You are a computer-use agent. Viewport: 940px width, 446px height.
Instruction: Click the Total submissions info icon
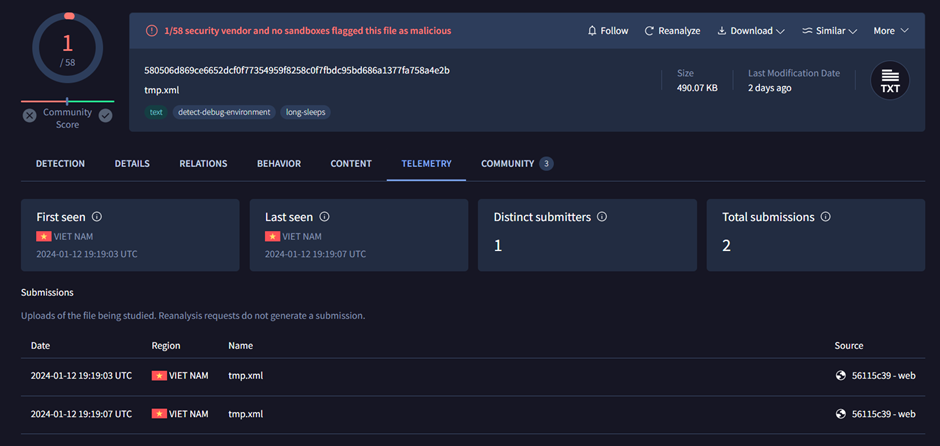coord(825,217)
